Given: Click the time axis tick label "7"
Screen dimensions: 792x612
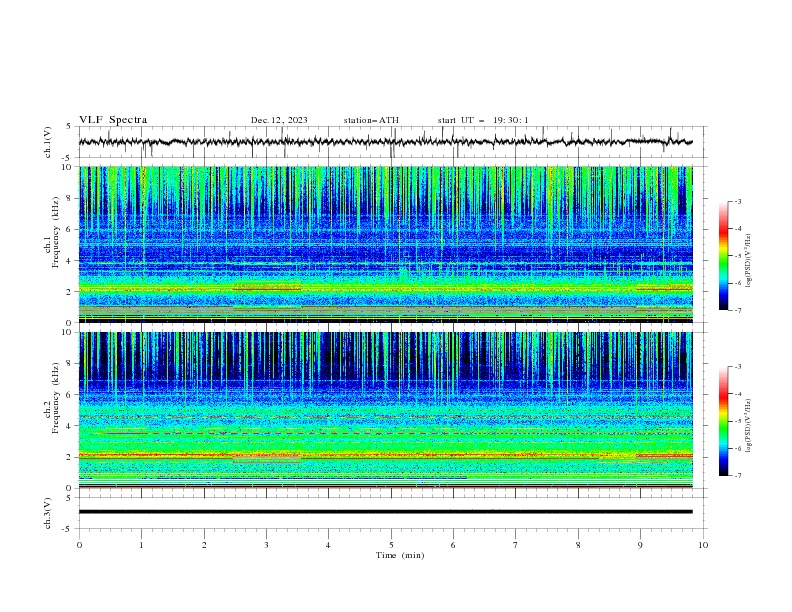Looking at the screenshot, I should point(516,545).
